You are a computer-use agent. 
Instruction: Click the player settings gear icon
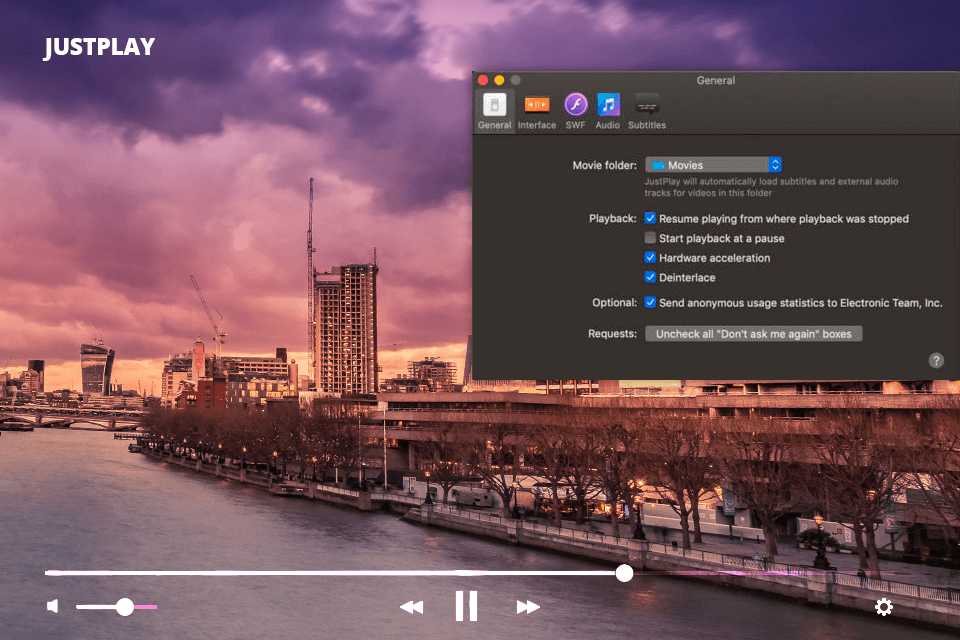click(884, 607)
